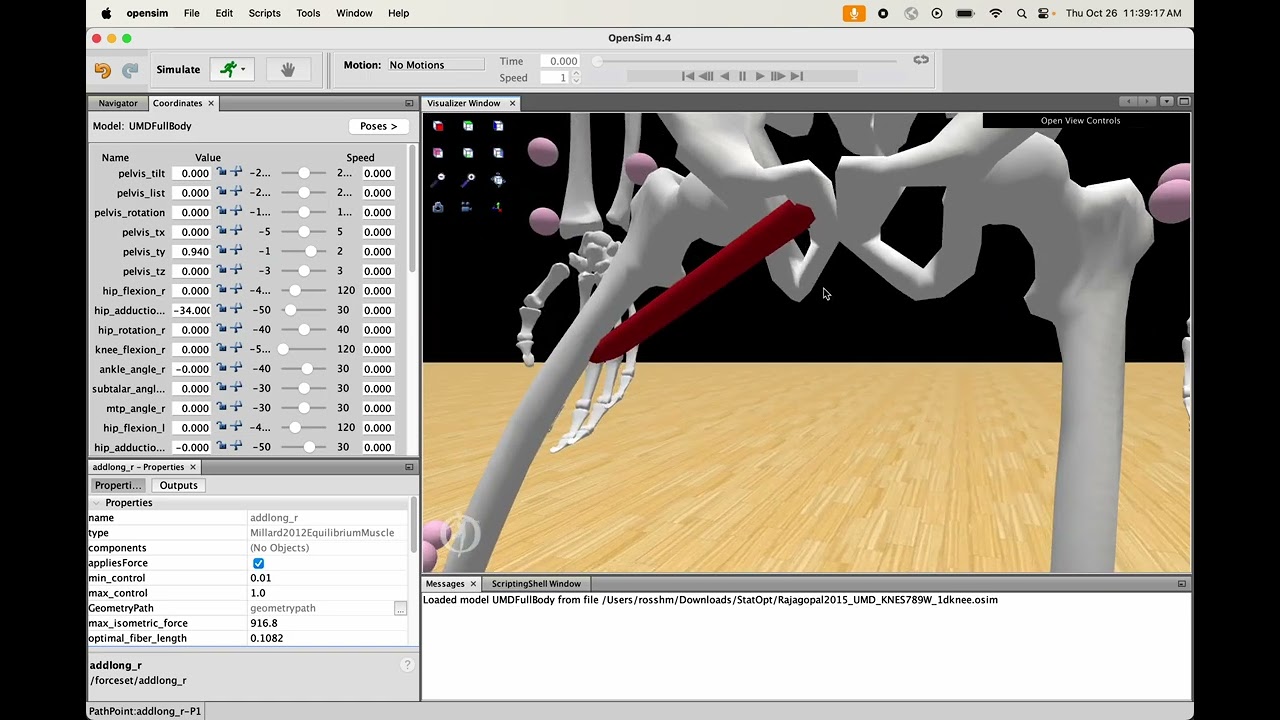Click the Time input field
1280x720 pixels.
click(561, 61)
